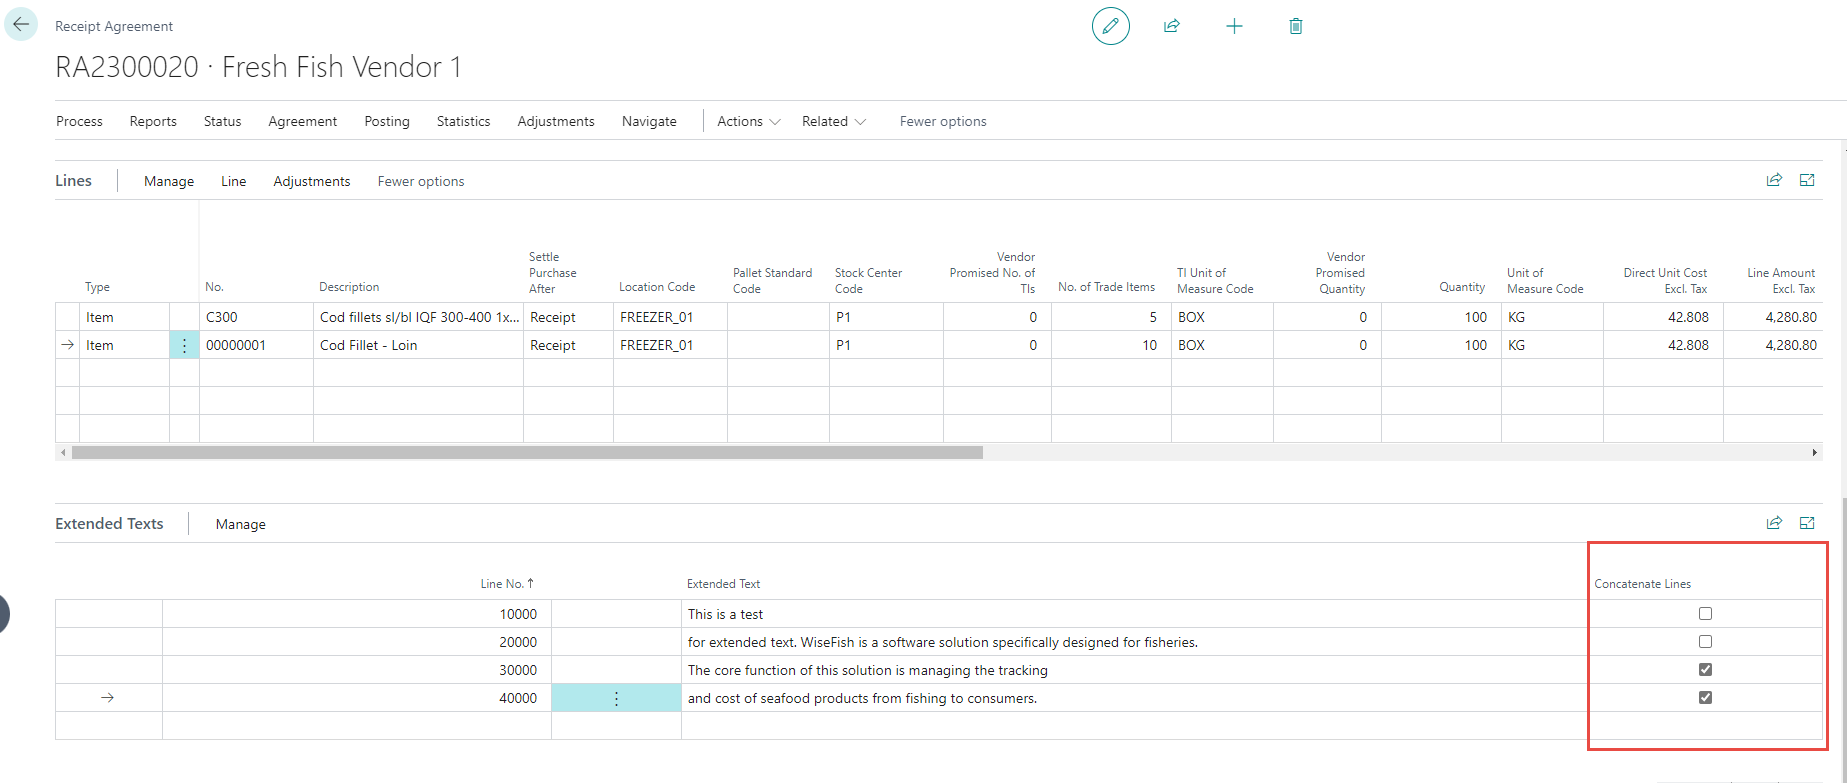Expand the Actions dropdown menu
The height and width of the screenshot is (783, 1847).
748,121
